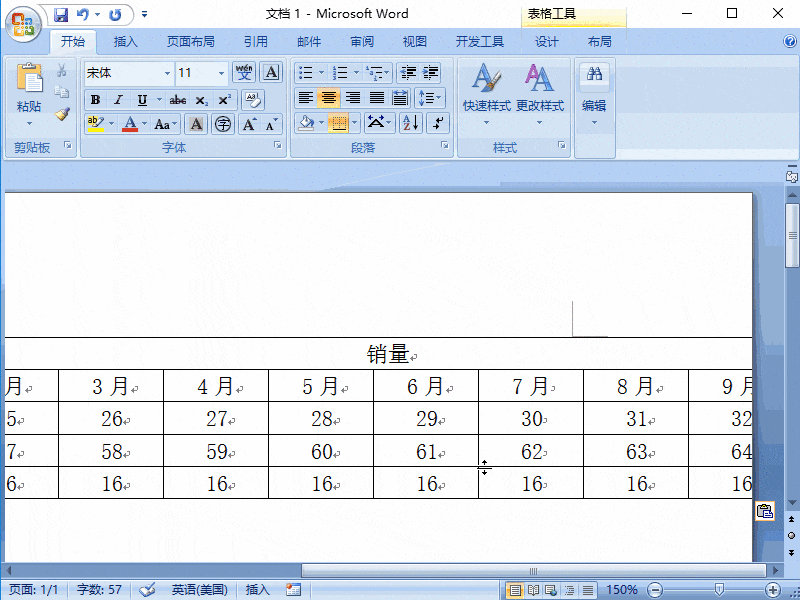Viewport: 800px width, 600px height.
Task: Select the subscript formatting icon
Action: (x=200, y=100)
